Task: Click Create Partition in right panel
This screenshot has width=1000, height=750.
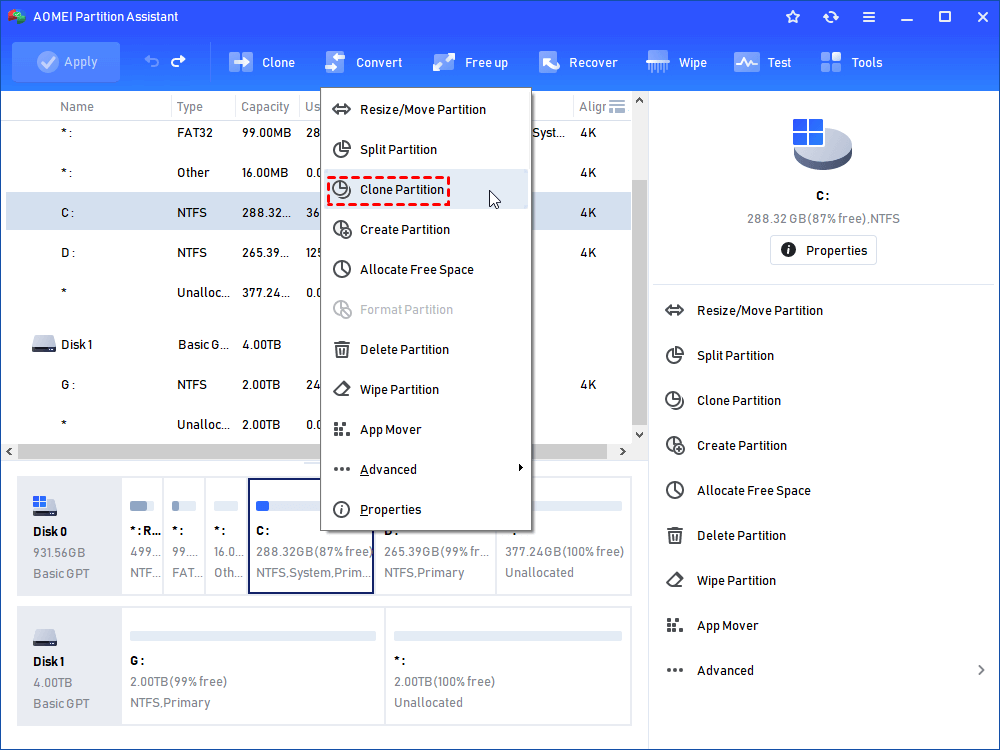Action: tap(726, 445)
